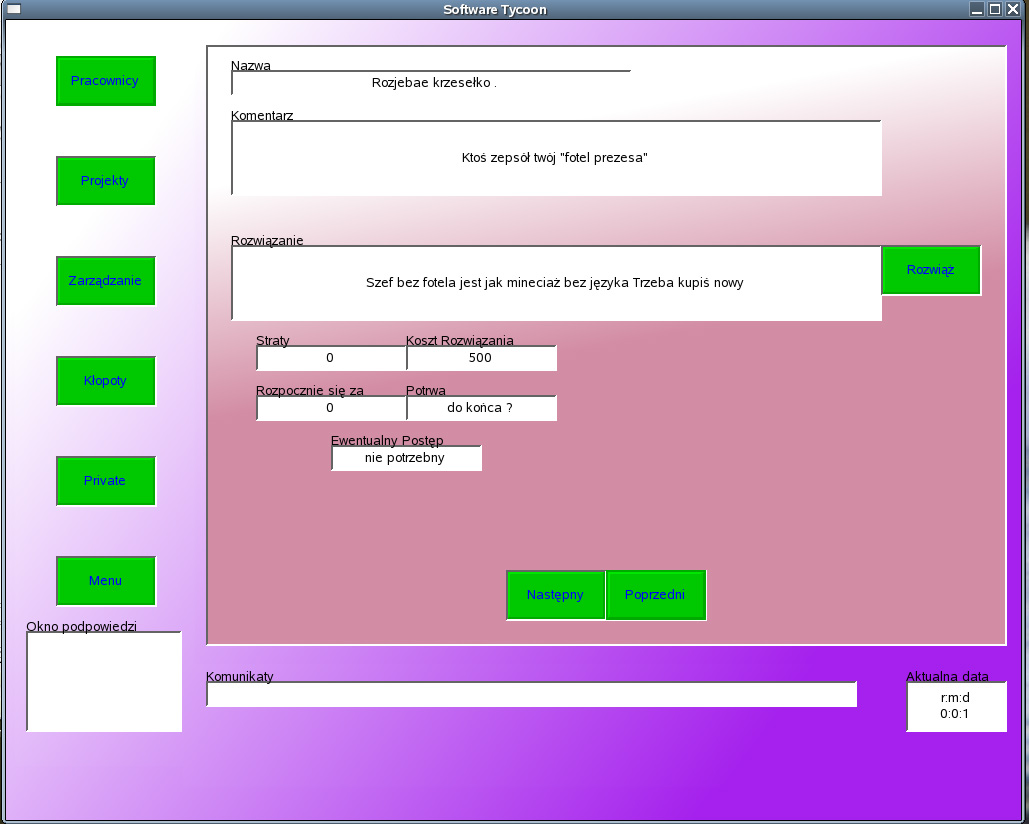Open the Pracownicy section
Screen dimensions: 1029x824
pyautogui.click(x=105, y=81)
